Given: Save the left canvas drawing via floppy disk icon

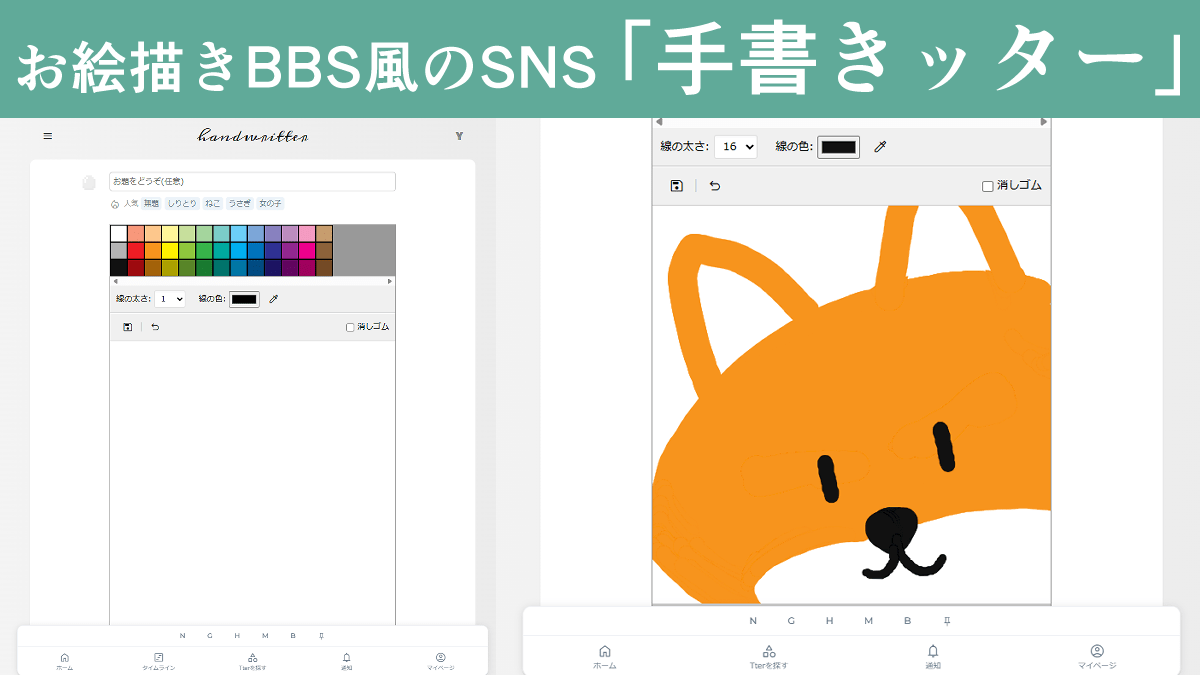Looking at the screenshot, I should [x=127, y=326].
